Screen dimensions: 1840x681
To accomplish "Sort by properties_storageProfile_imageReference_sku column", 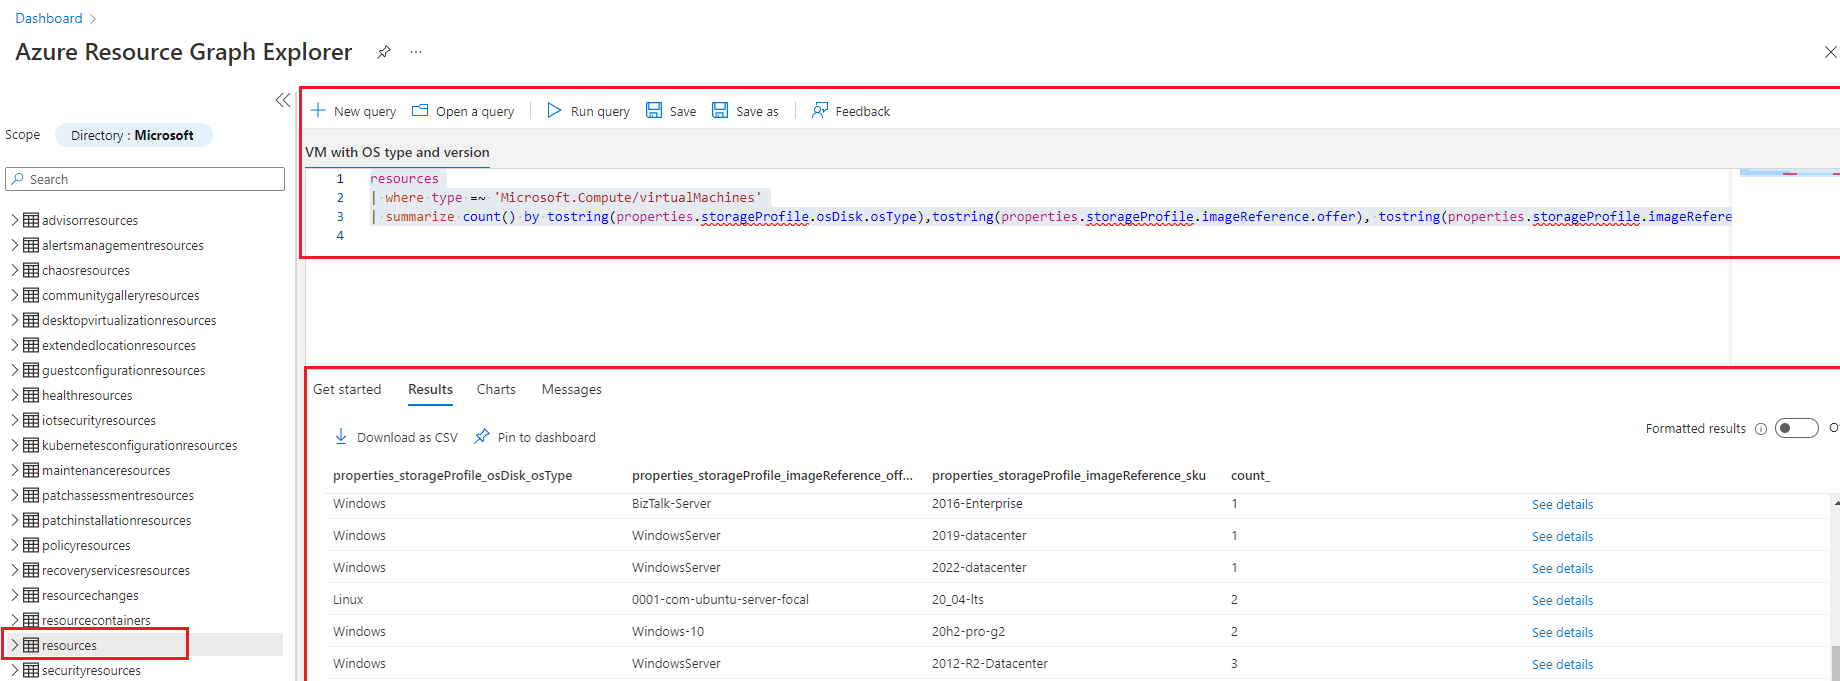I will coord(1068,475).
